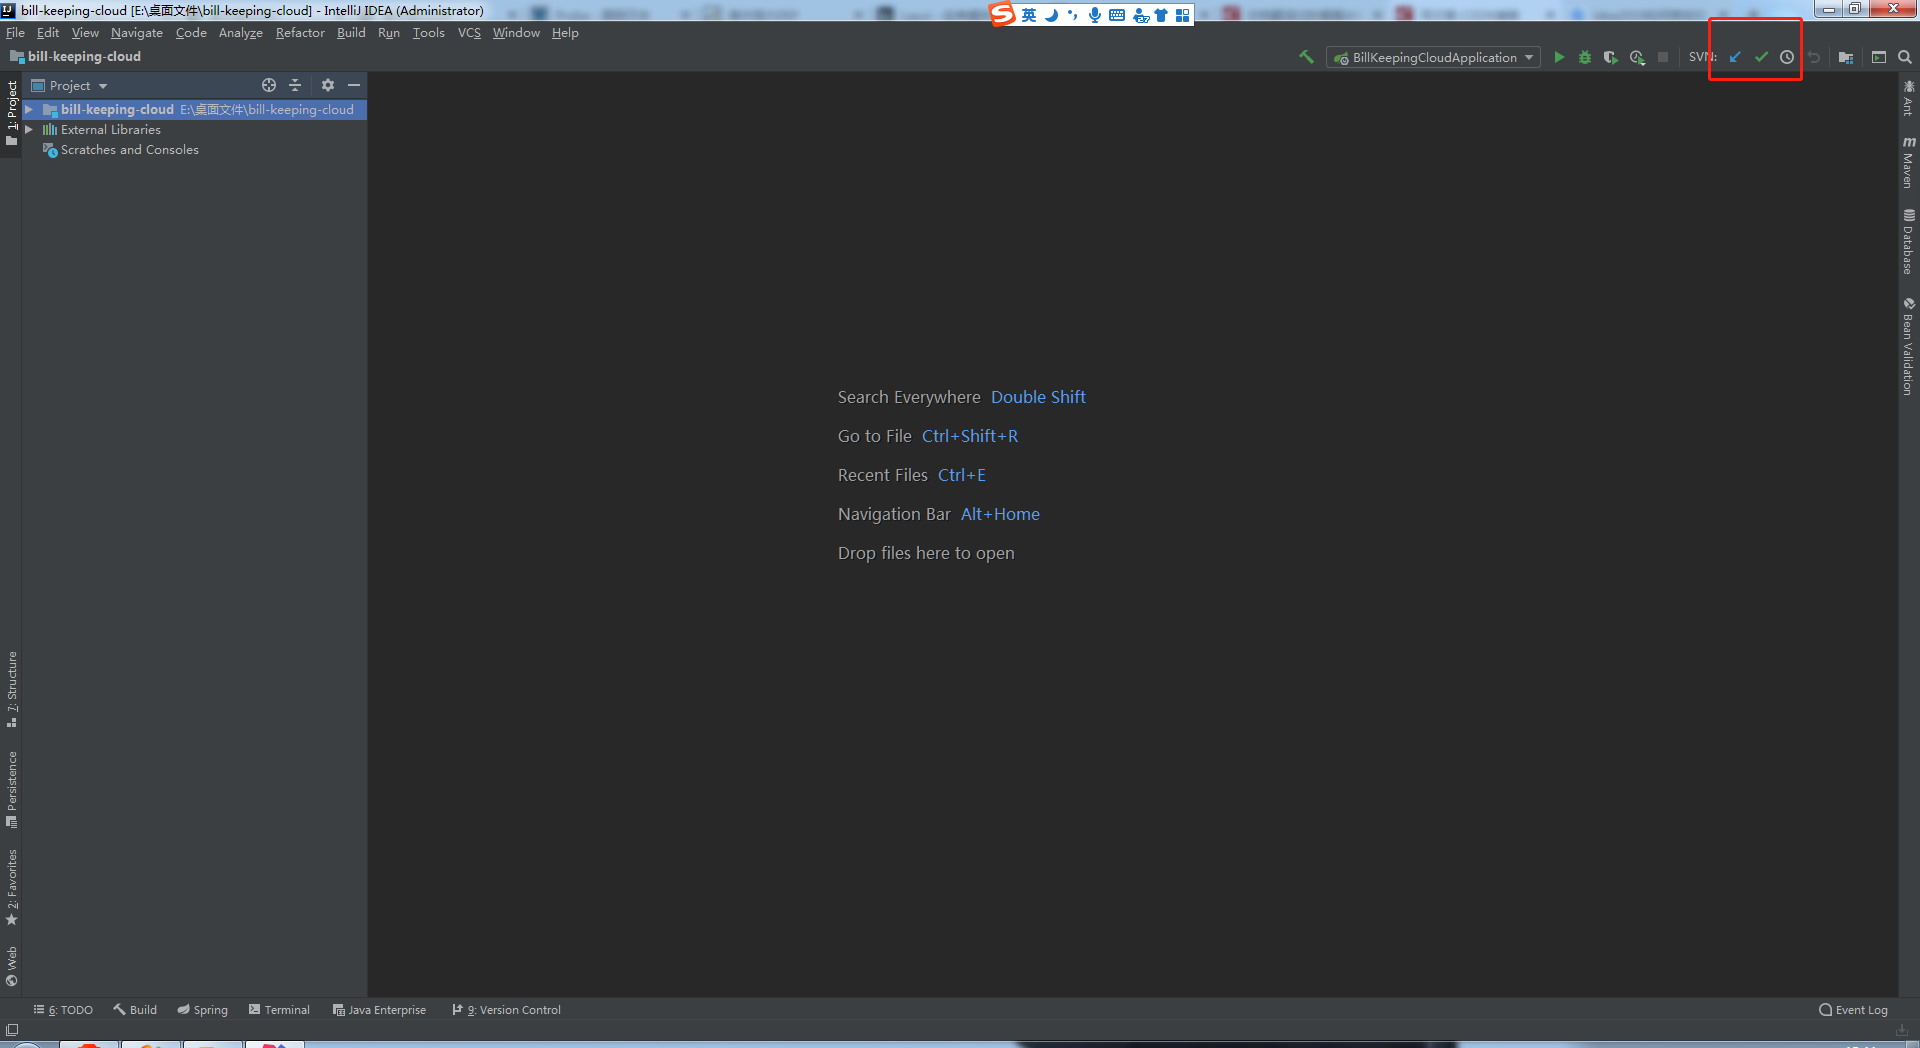Expand External Libraries node
Viewport: 1920px width, 1048px height.
(x=29, y=129)
